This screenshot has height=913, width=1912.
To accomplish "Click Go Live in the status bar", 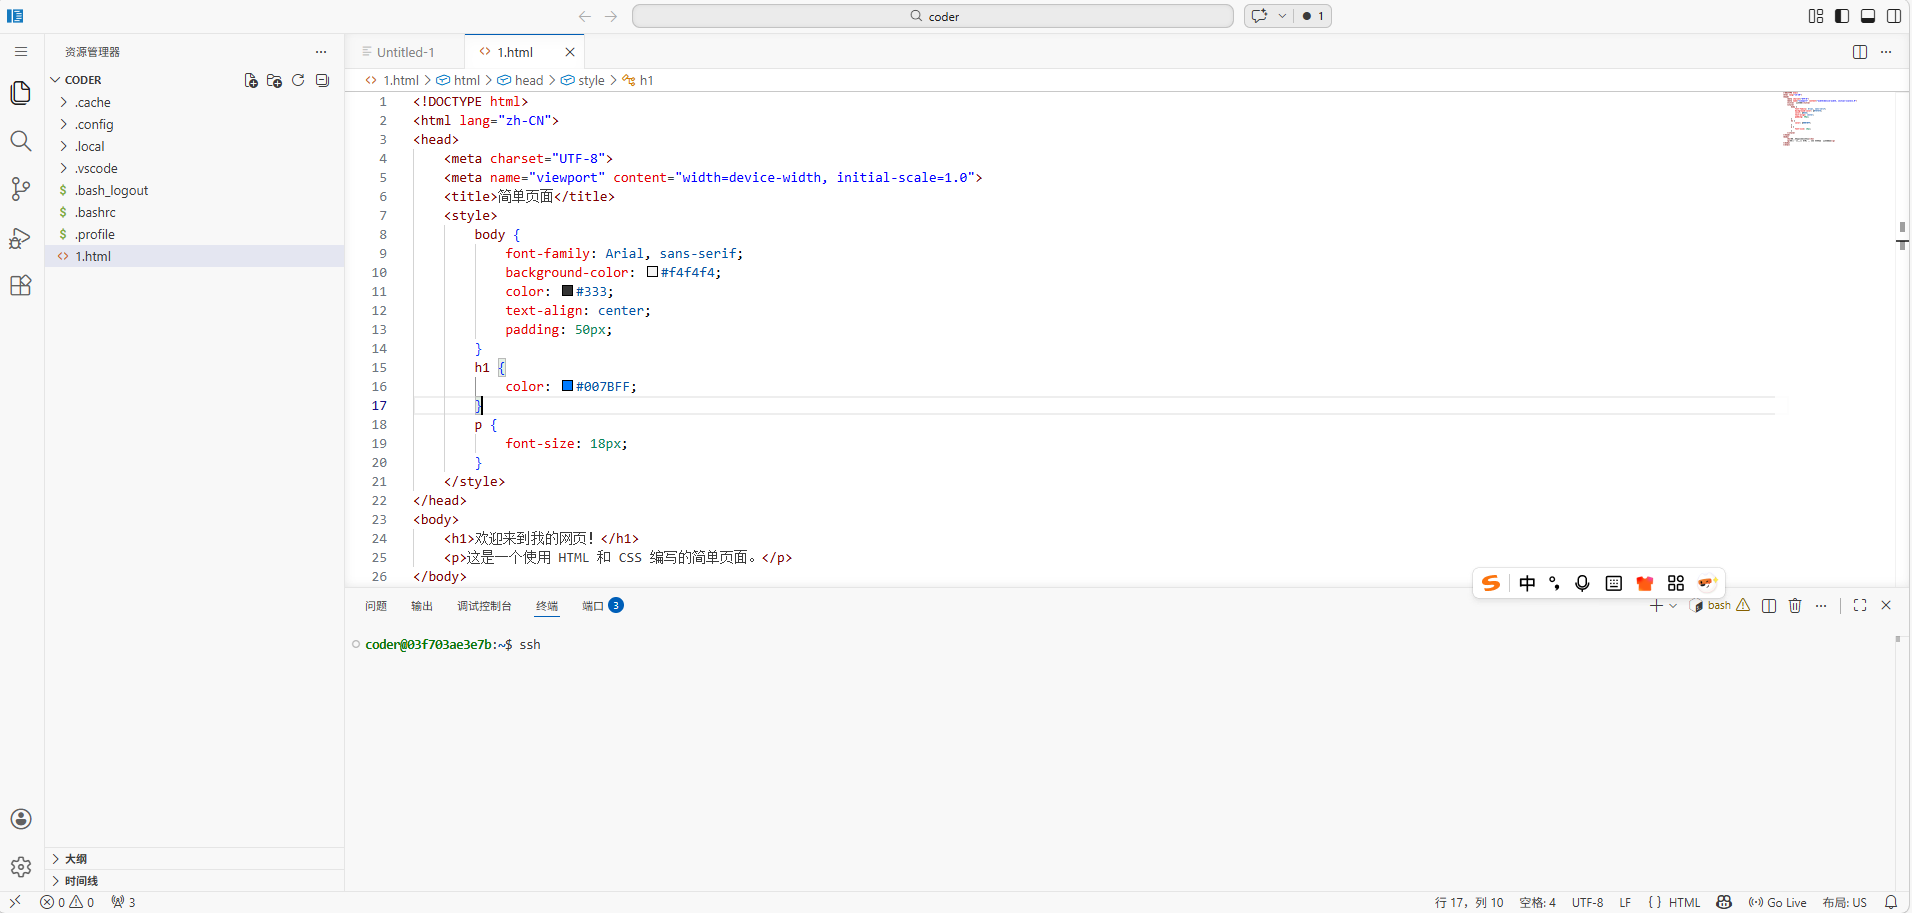I will tap(1779, 901).
